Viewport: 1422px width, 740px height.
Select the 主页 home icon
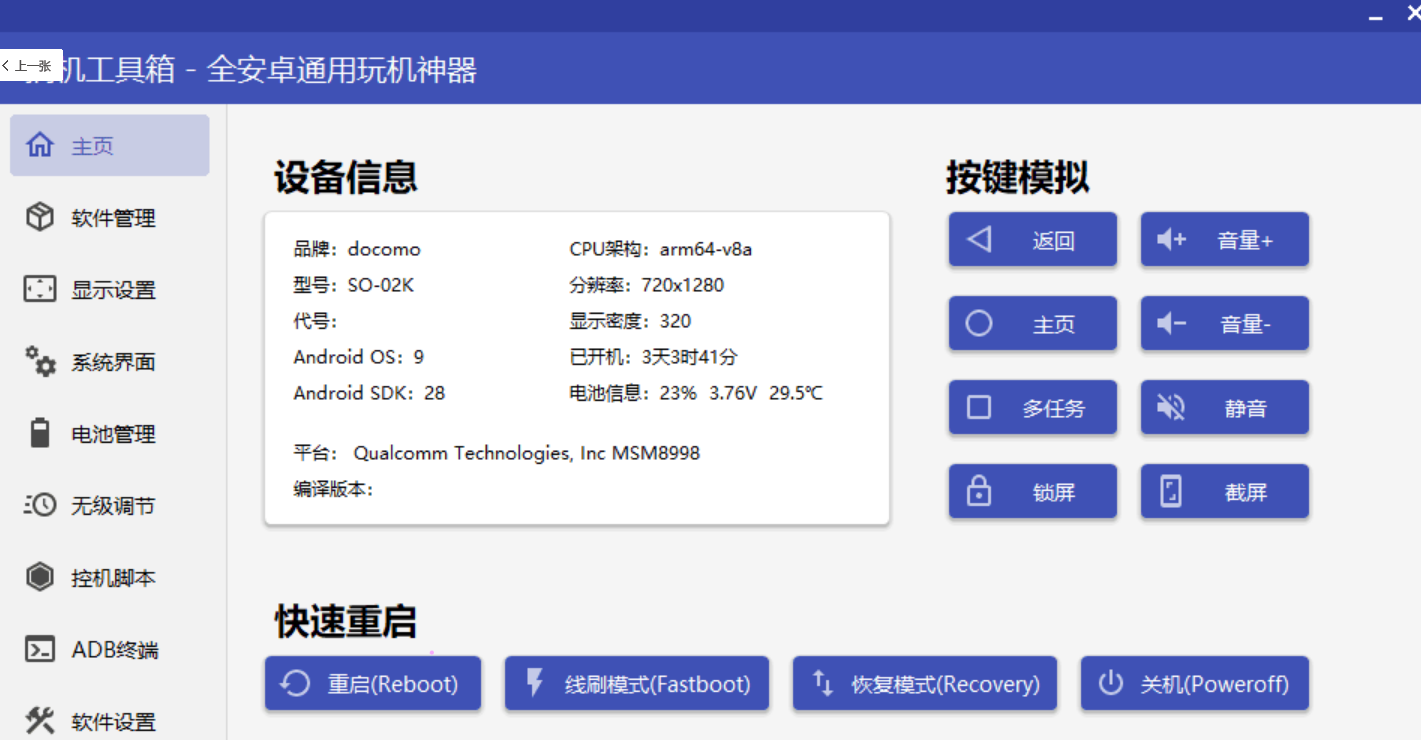click(39, 145)
